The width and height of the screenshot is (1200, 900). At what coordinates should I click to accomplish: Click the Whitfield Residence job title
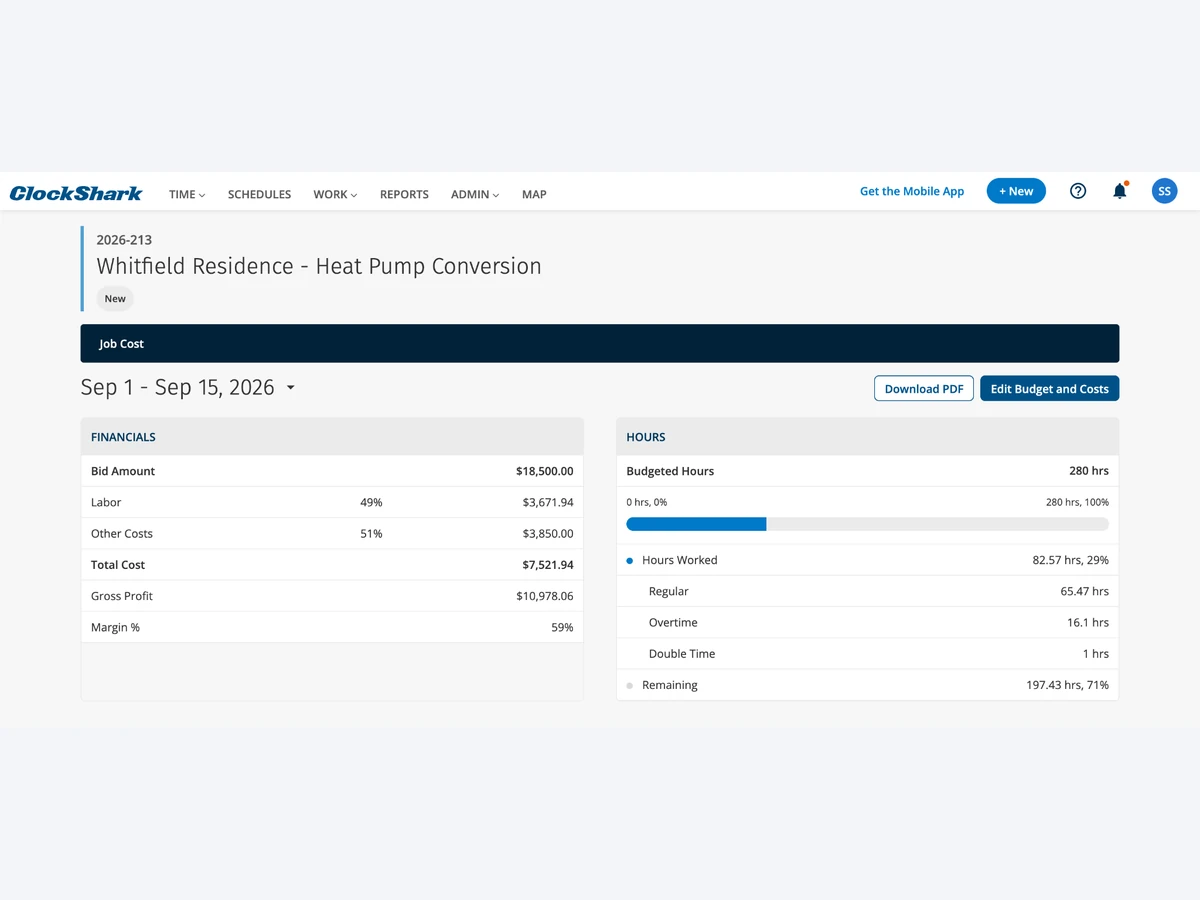point(319,266)
